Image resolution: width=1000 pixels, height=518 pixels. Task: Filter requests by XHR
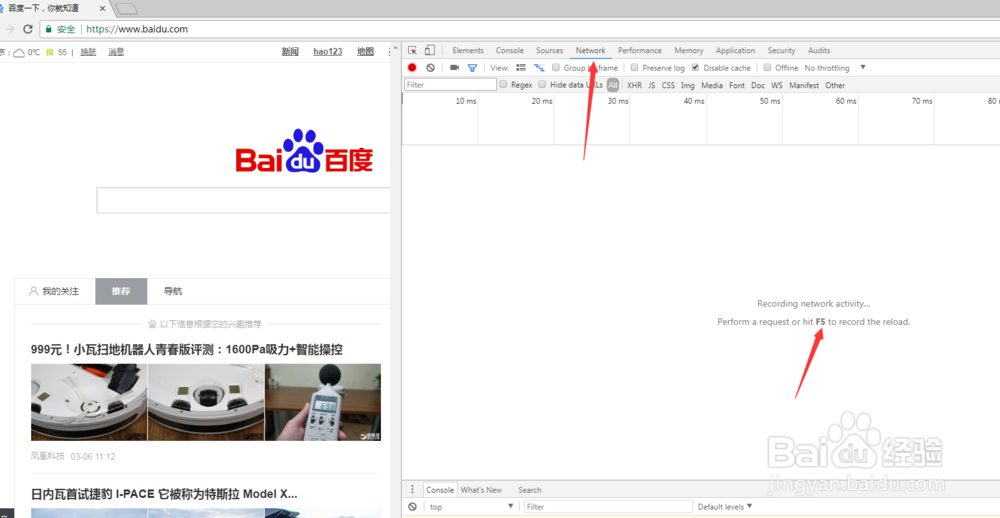[x=635, y=85]
